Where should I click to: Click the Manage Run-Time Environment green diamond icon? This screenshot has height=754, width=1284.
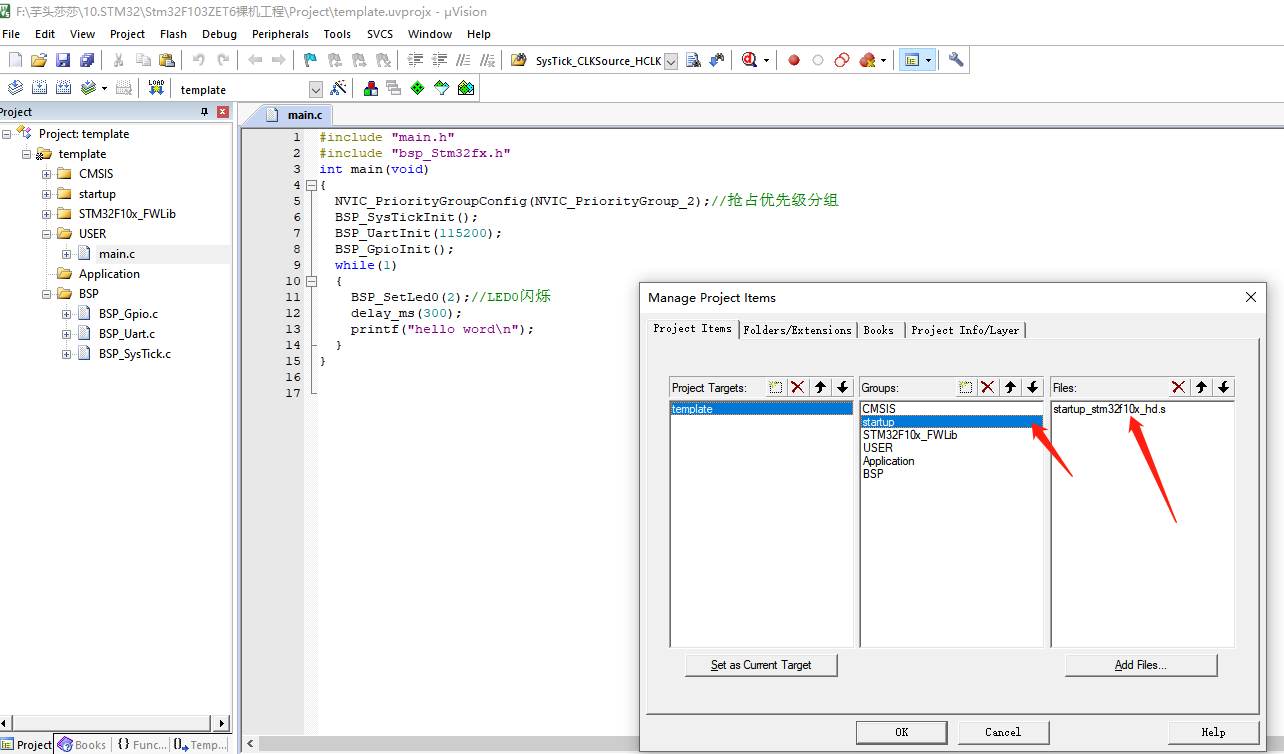point(418,88)
